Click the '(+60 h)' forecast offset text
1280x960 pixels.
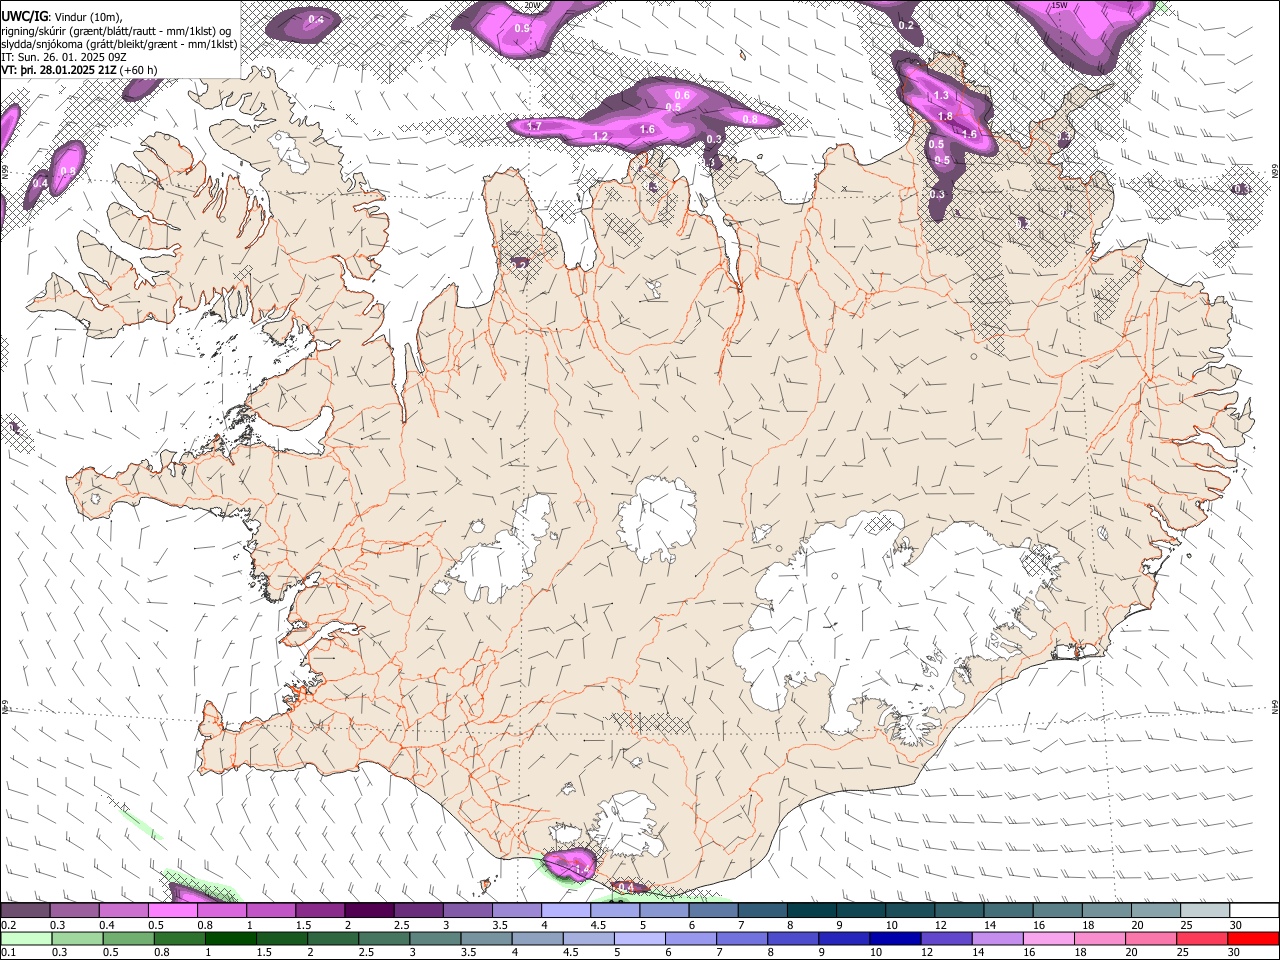tap(139, 70)
